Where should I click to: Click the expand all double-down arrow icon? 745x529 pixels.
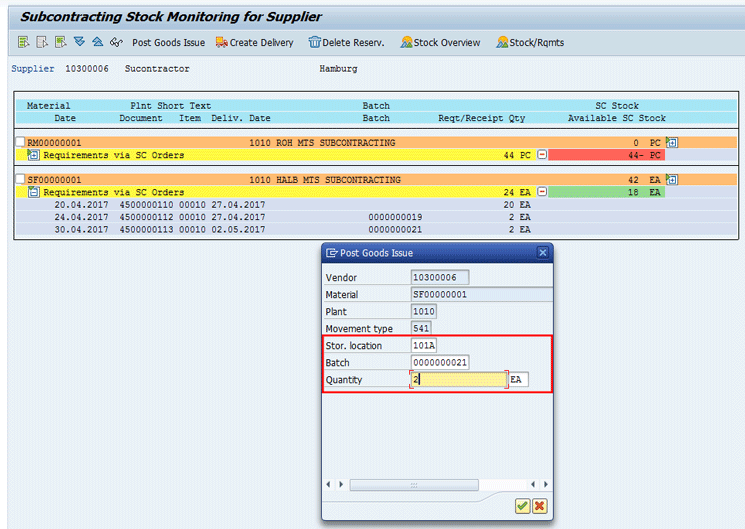tap(79, 42)
